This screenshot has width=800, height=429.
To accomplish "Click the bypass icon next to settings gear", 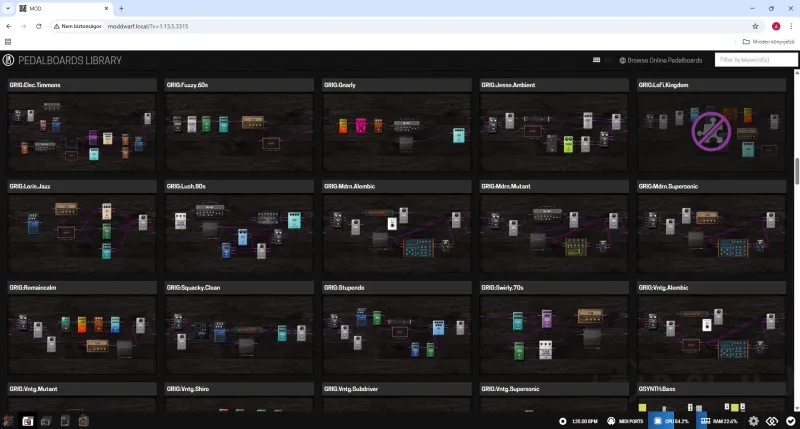I will point(772,421).
